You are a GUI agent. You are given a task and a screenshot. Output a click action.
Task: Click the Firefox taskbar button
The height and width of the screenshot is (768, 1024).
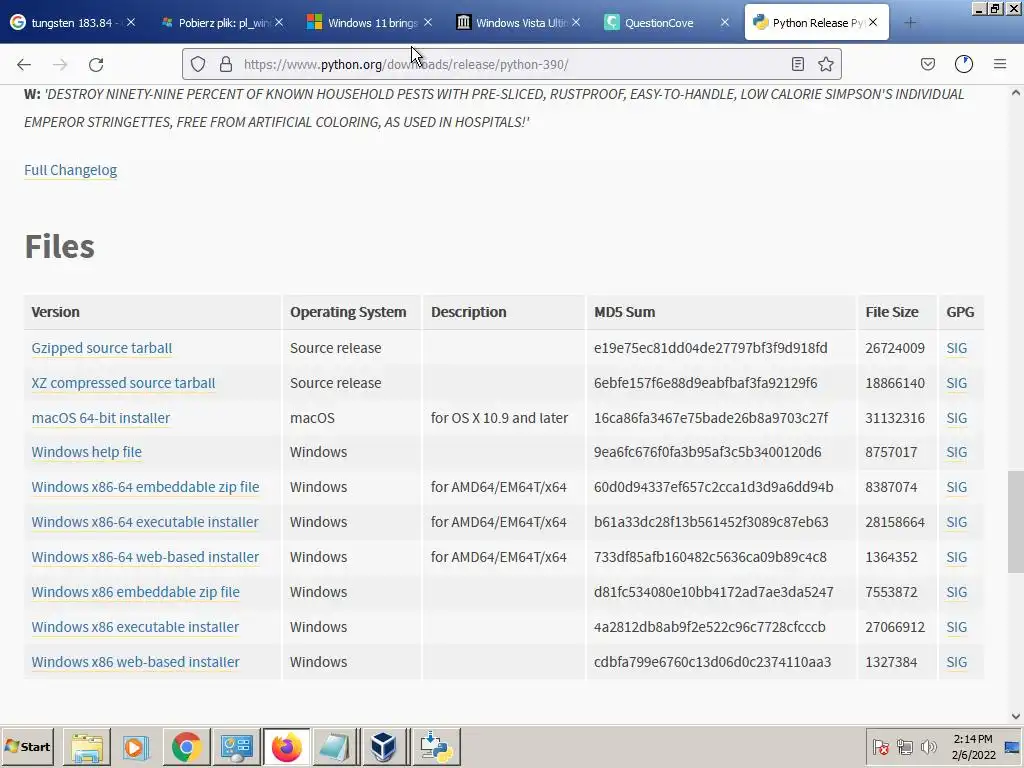click(286, 747)
